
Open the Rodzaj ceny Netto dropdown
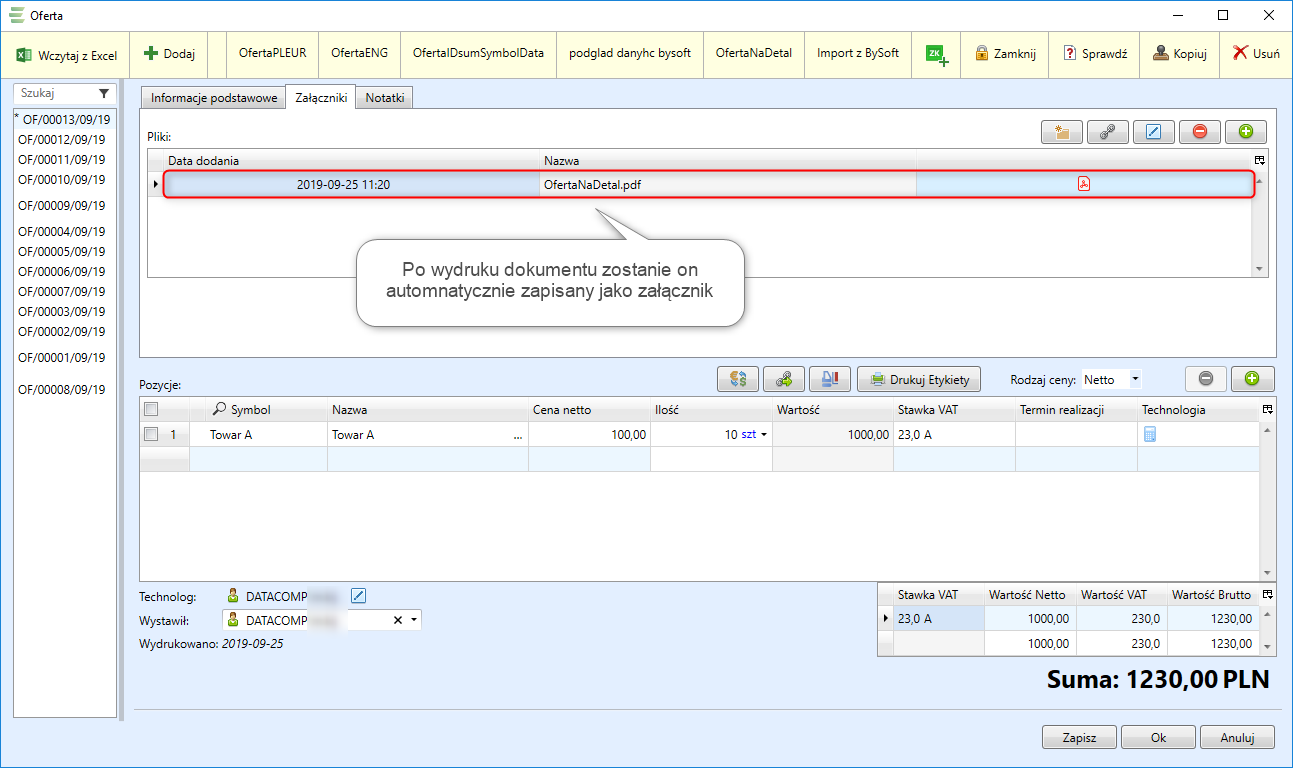coord(1135,379)
